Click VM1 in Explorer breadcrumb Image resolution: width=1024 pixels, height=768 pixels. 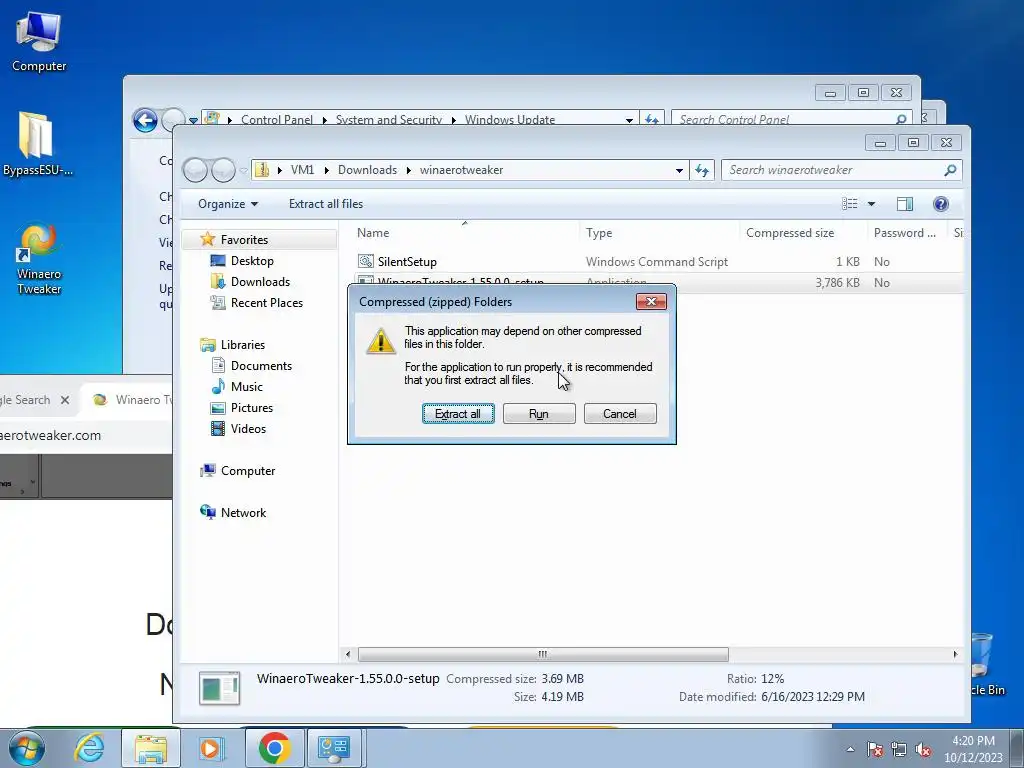[302, 170]
